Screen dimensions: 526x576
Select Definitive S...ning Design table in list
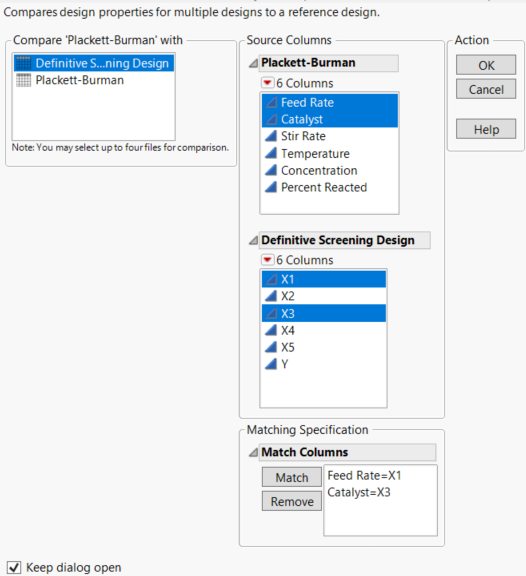pos(94,63)
